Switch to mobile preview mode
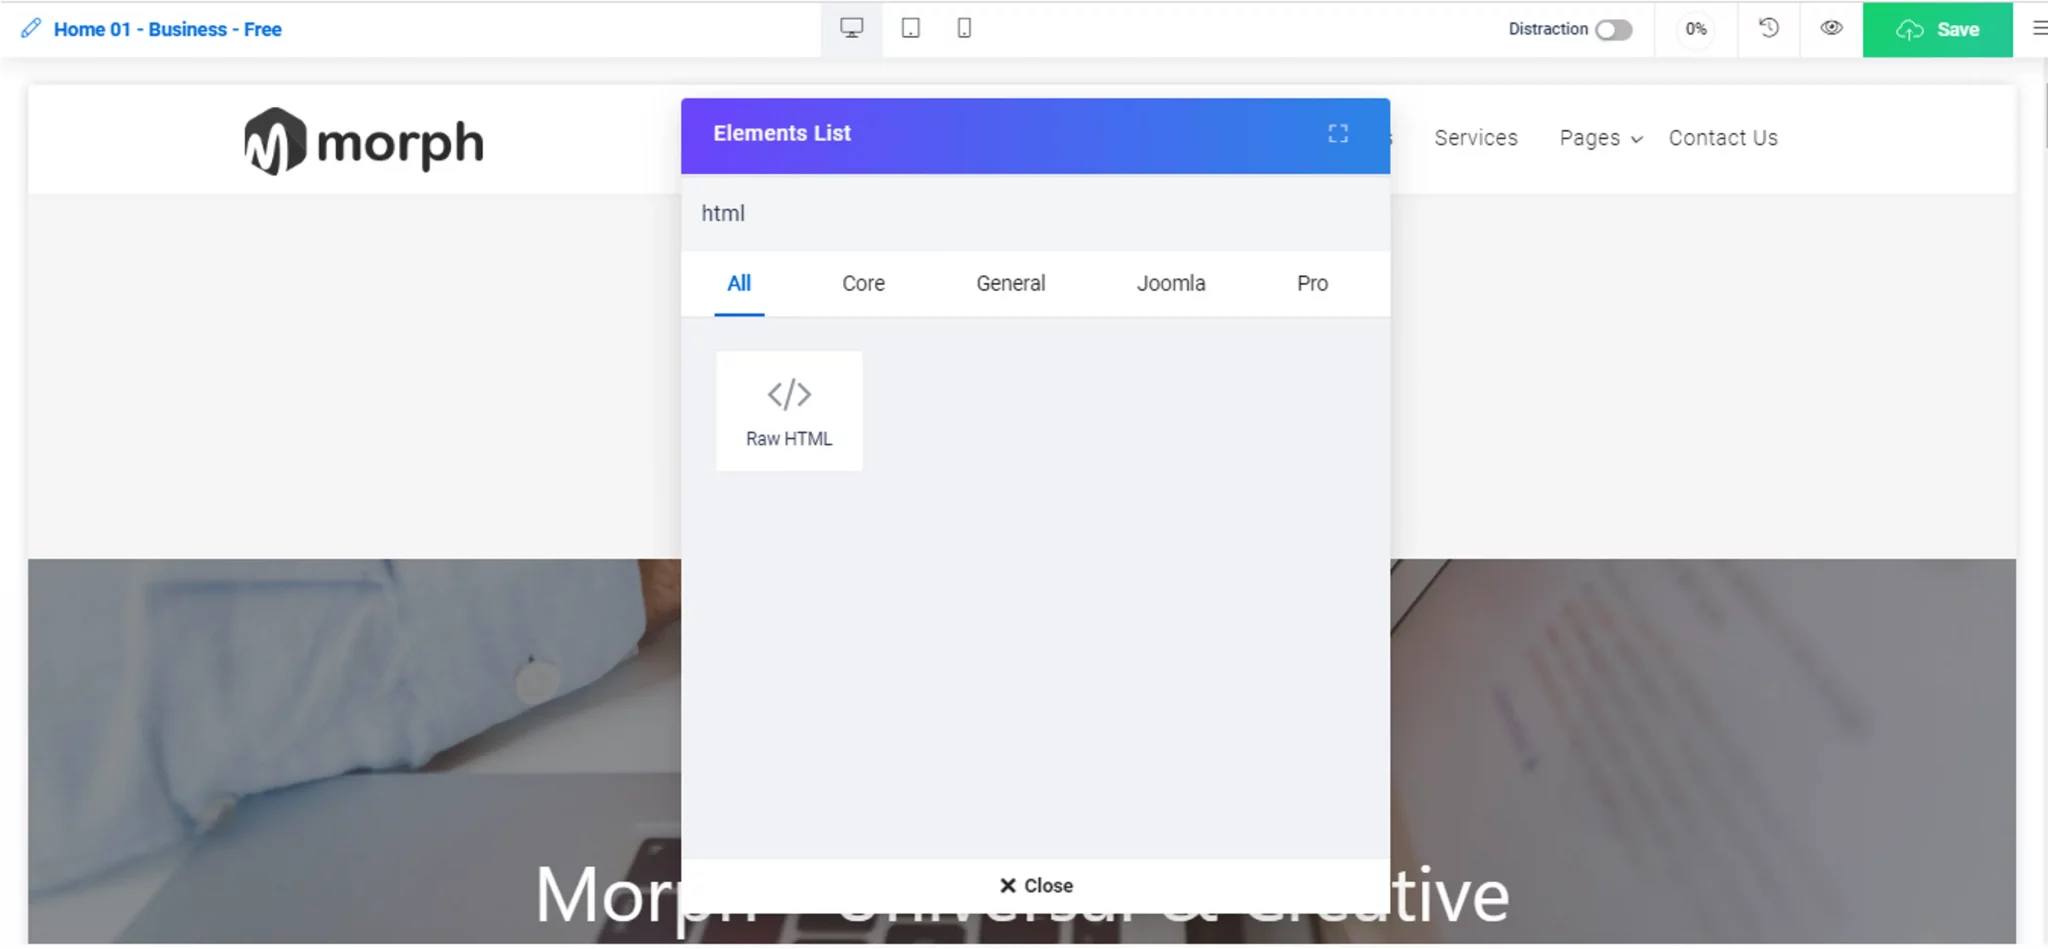2048x949 pixels. 964,28
